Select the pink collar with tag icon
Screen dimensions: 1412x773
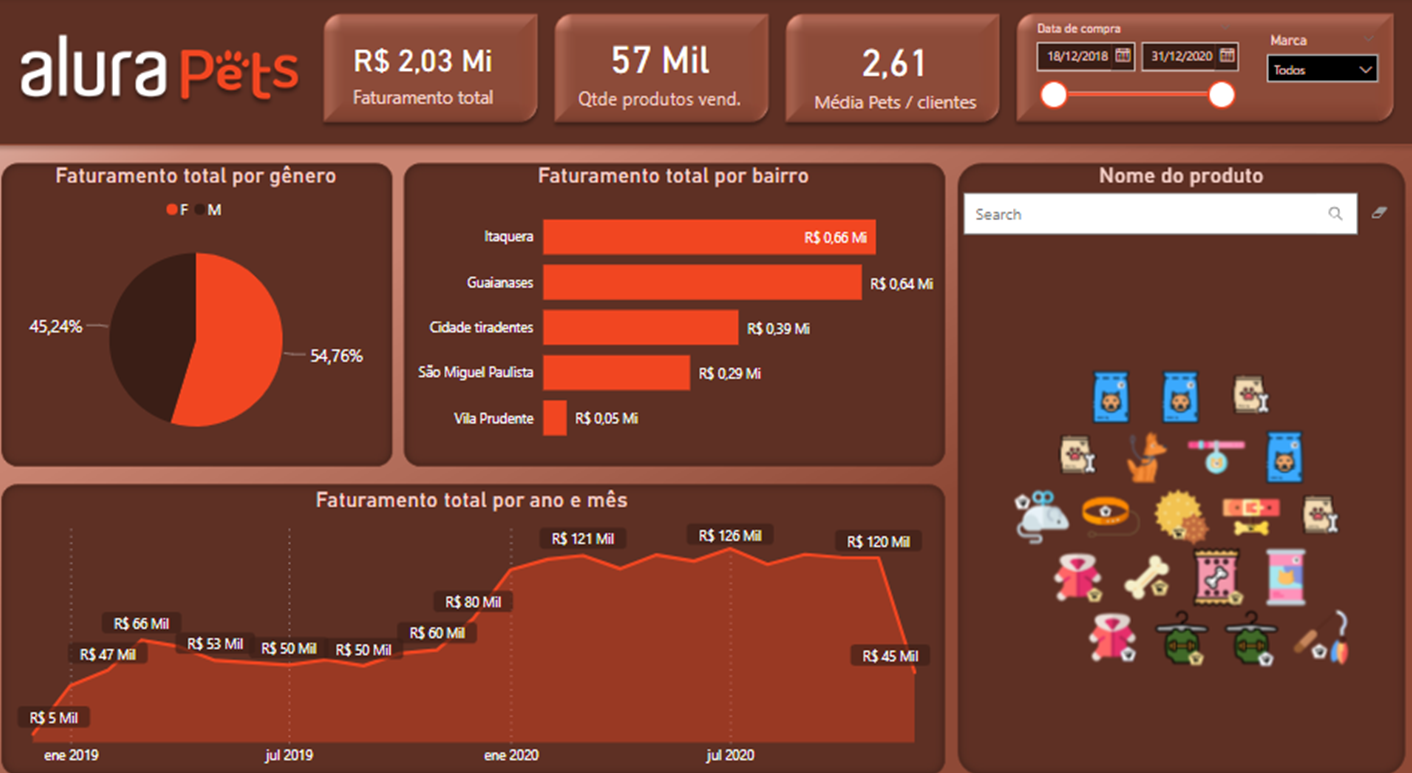[x=1216, y=455]
